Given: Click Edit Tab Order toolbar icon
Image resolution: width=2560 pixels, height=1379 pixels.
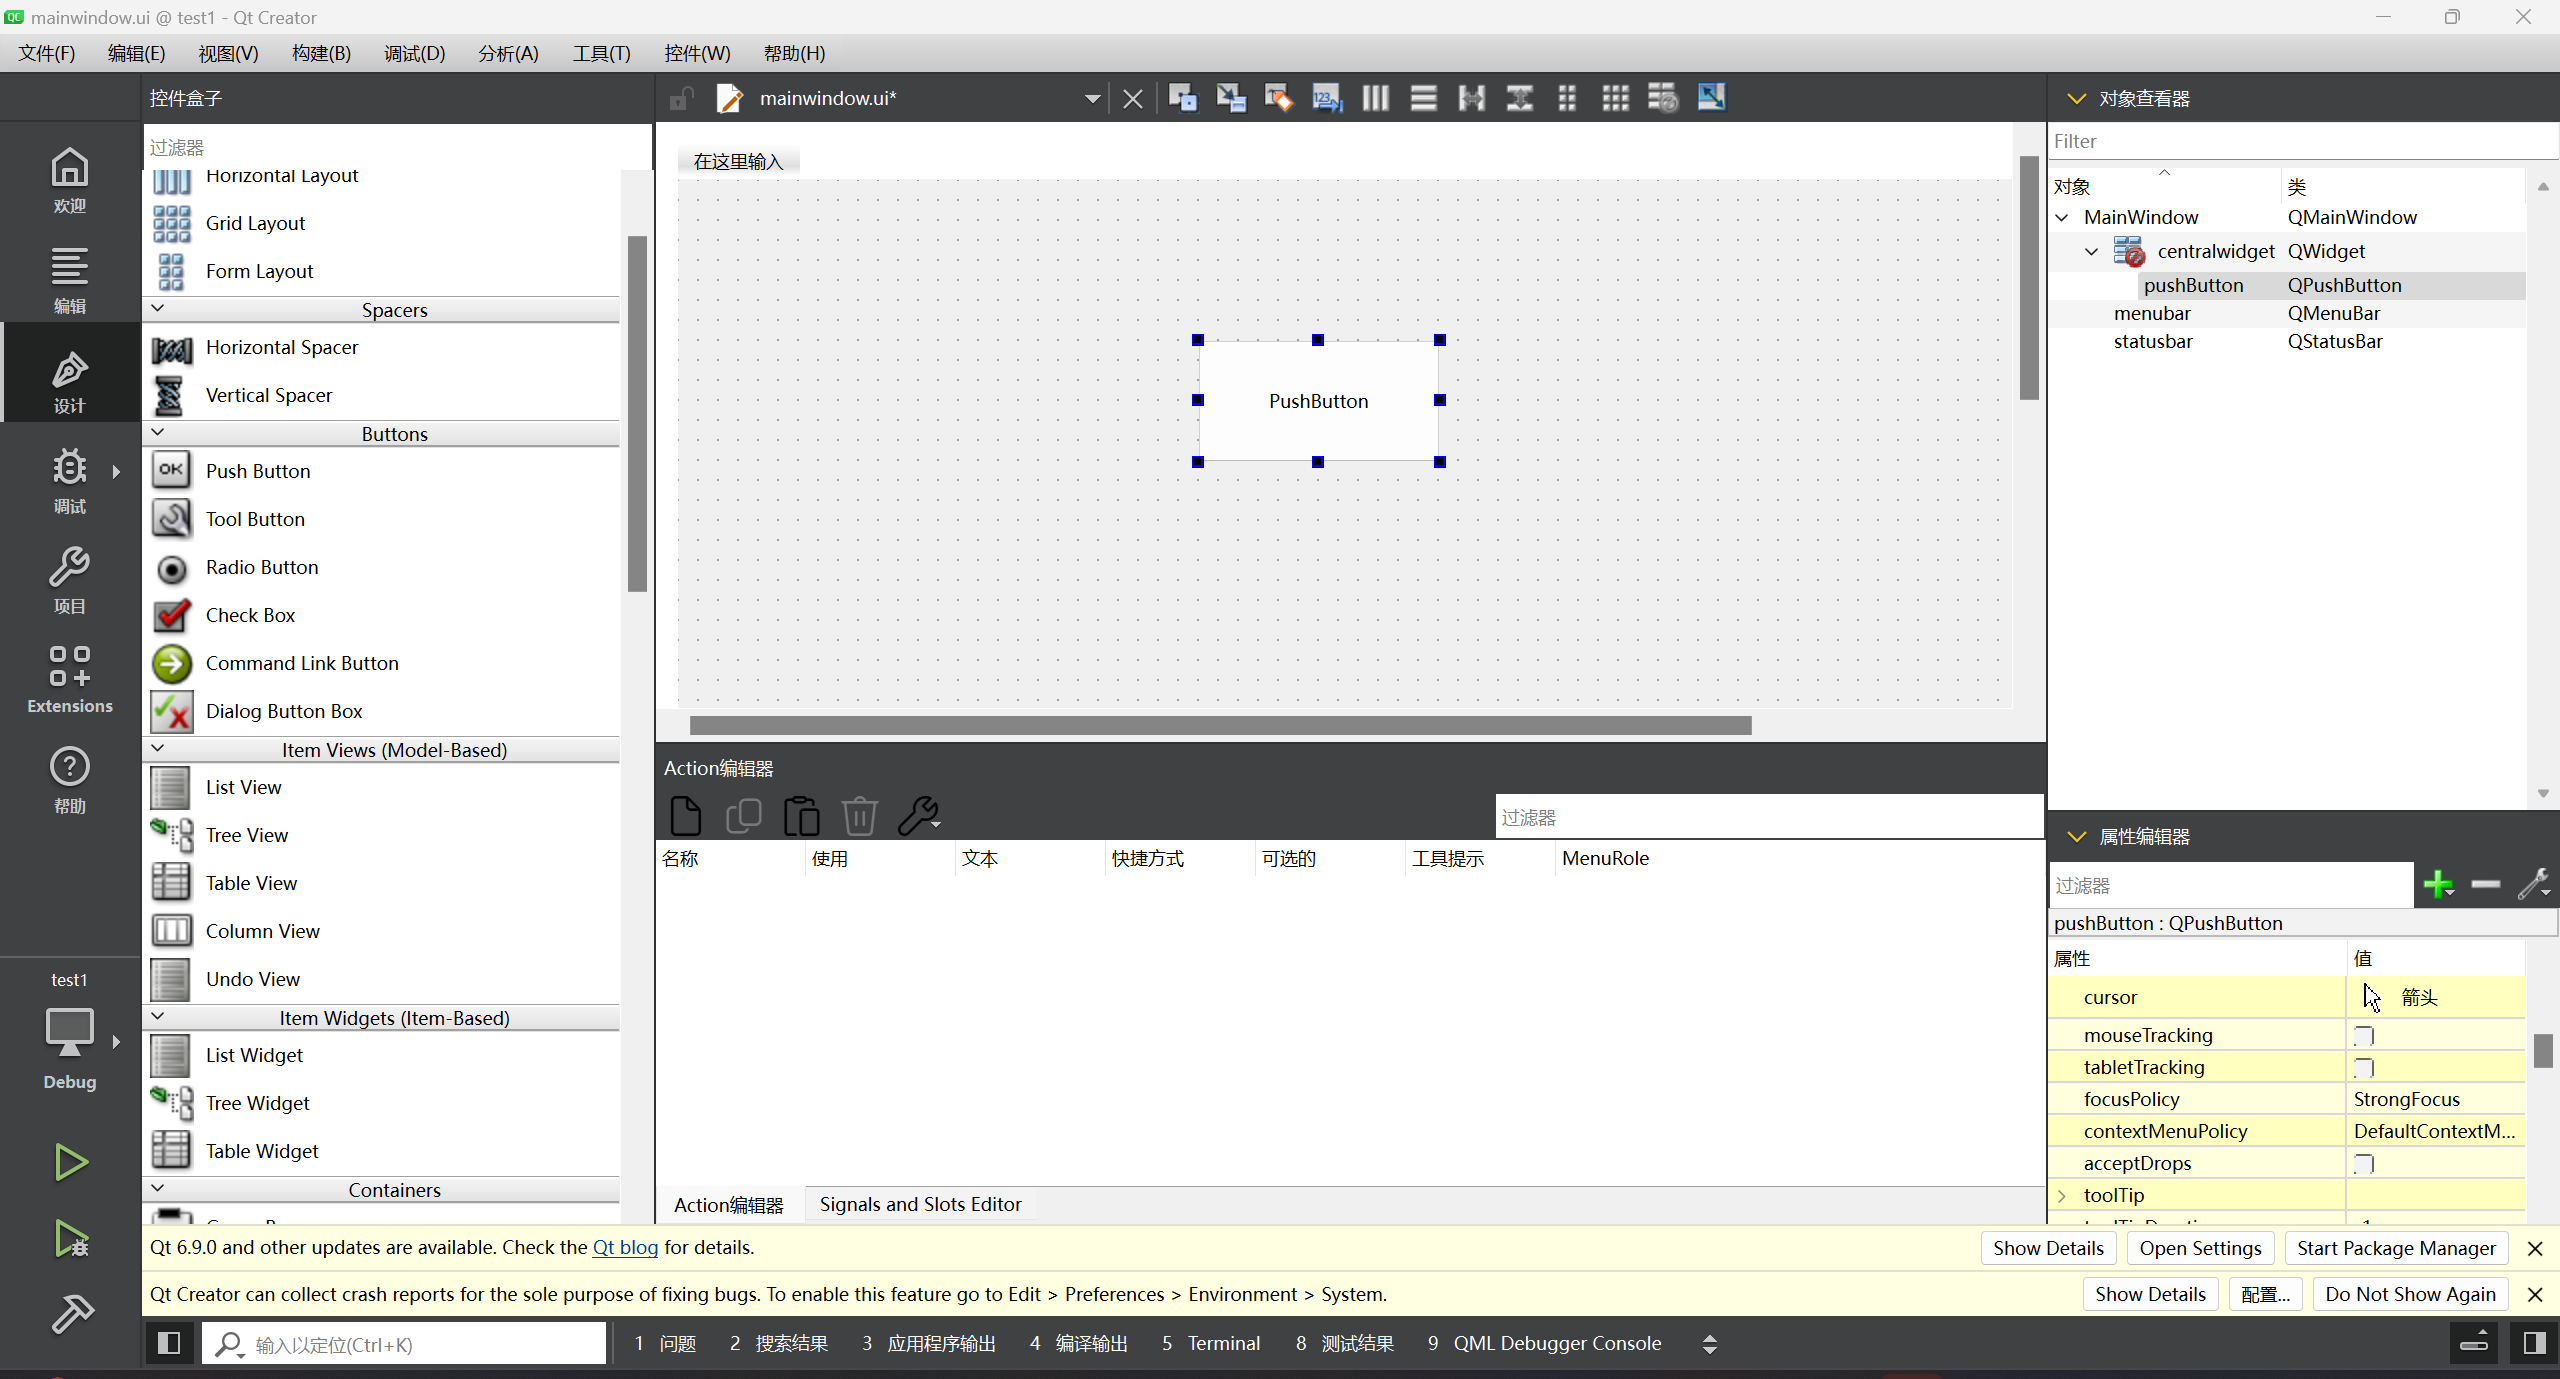Looking at the screenshot, I should click(1326, 98).
